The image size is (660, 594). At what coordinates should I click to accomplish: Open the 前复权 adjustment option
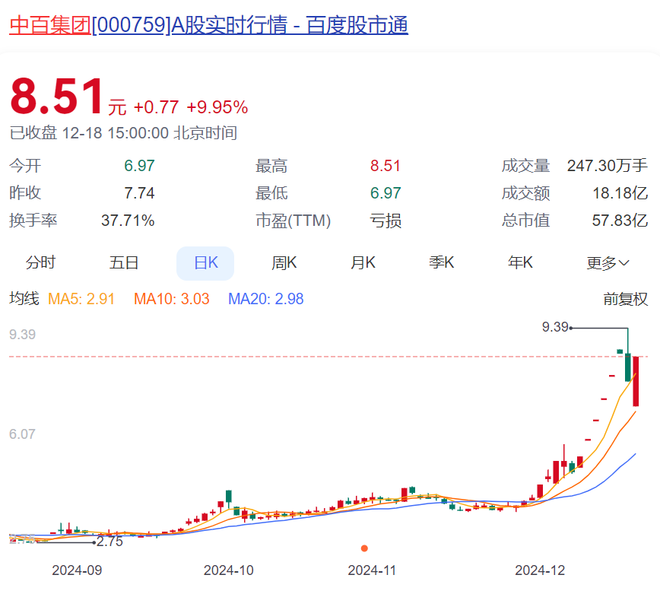pyautogui.click(x=625, y=299)
